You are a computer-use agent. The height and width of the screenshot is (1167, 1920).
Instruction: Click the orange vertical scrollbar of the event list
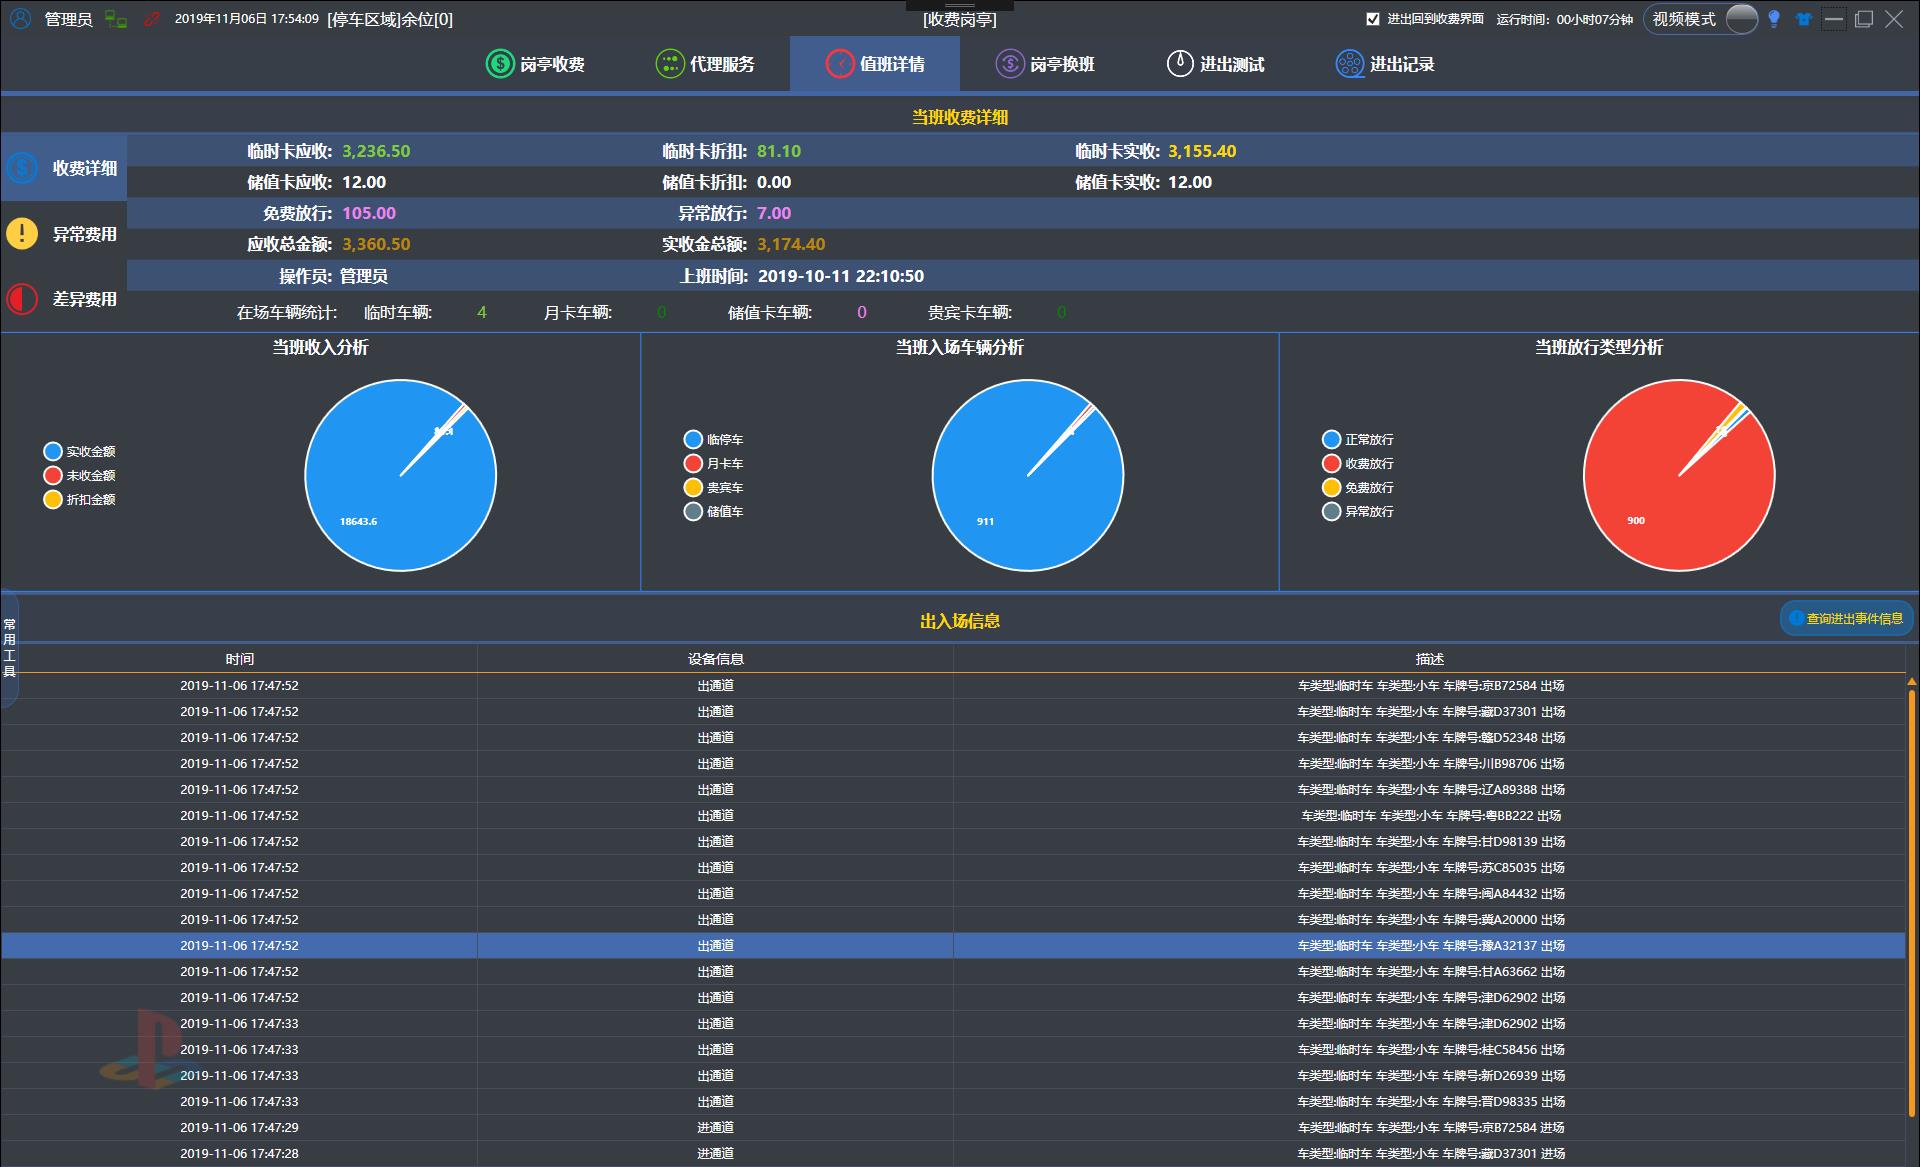1911,900
